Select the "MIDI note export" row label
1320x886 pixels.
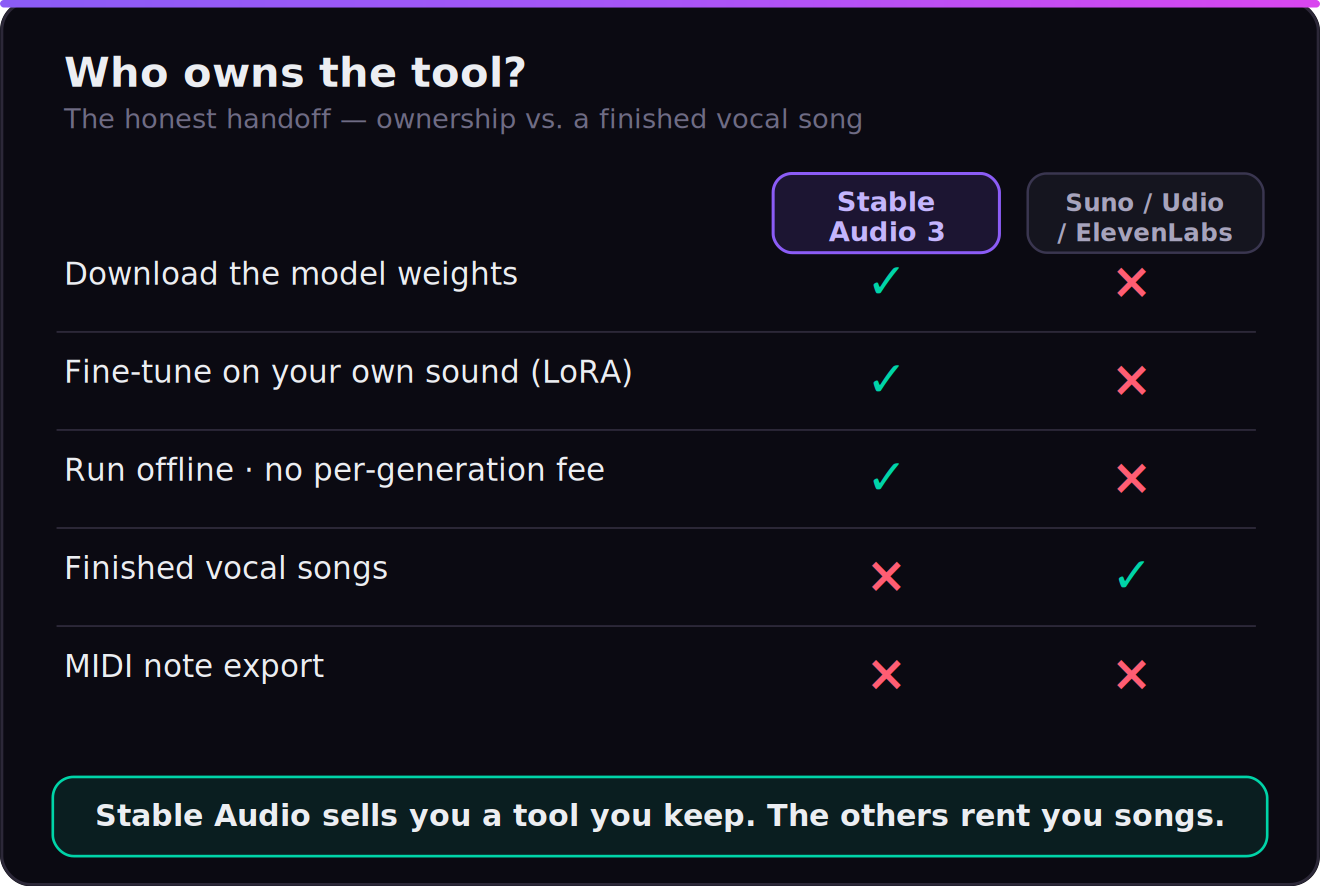click(194, 666)
